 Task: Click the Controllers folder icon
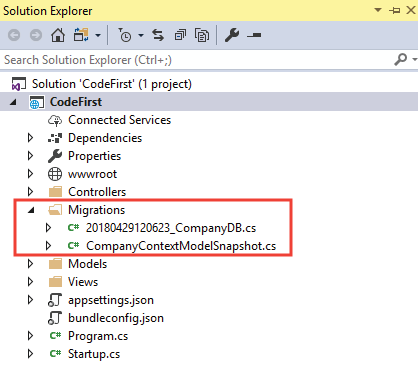click(x=55, y=192)
